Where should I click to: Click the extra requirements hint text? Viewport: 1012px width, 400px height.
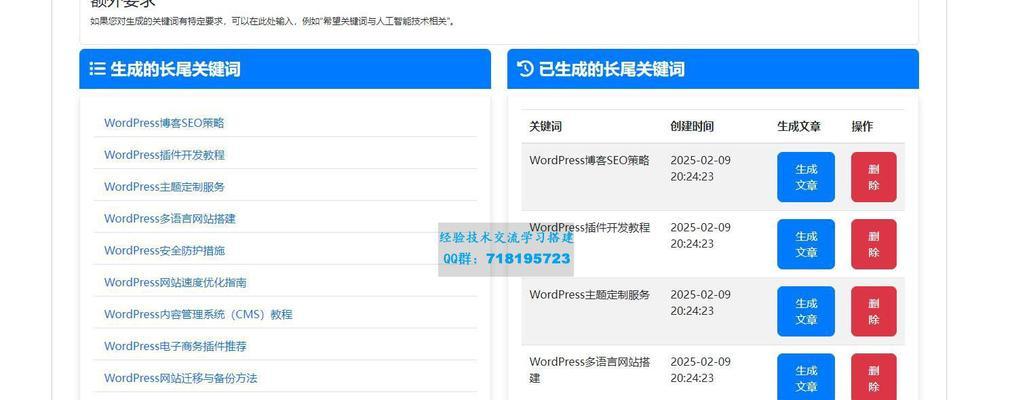(272, 21)
